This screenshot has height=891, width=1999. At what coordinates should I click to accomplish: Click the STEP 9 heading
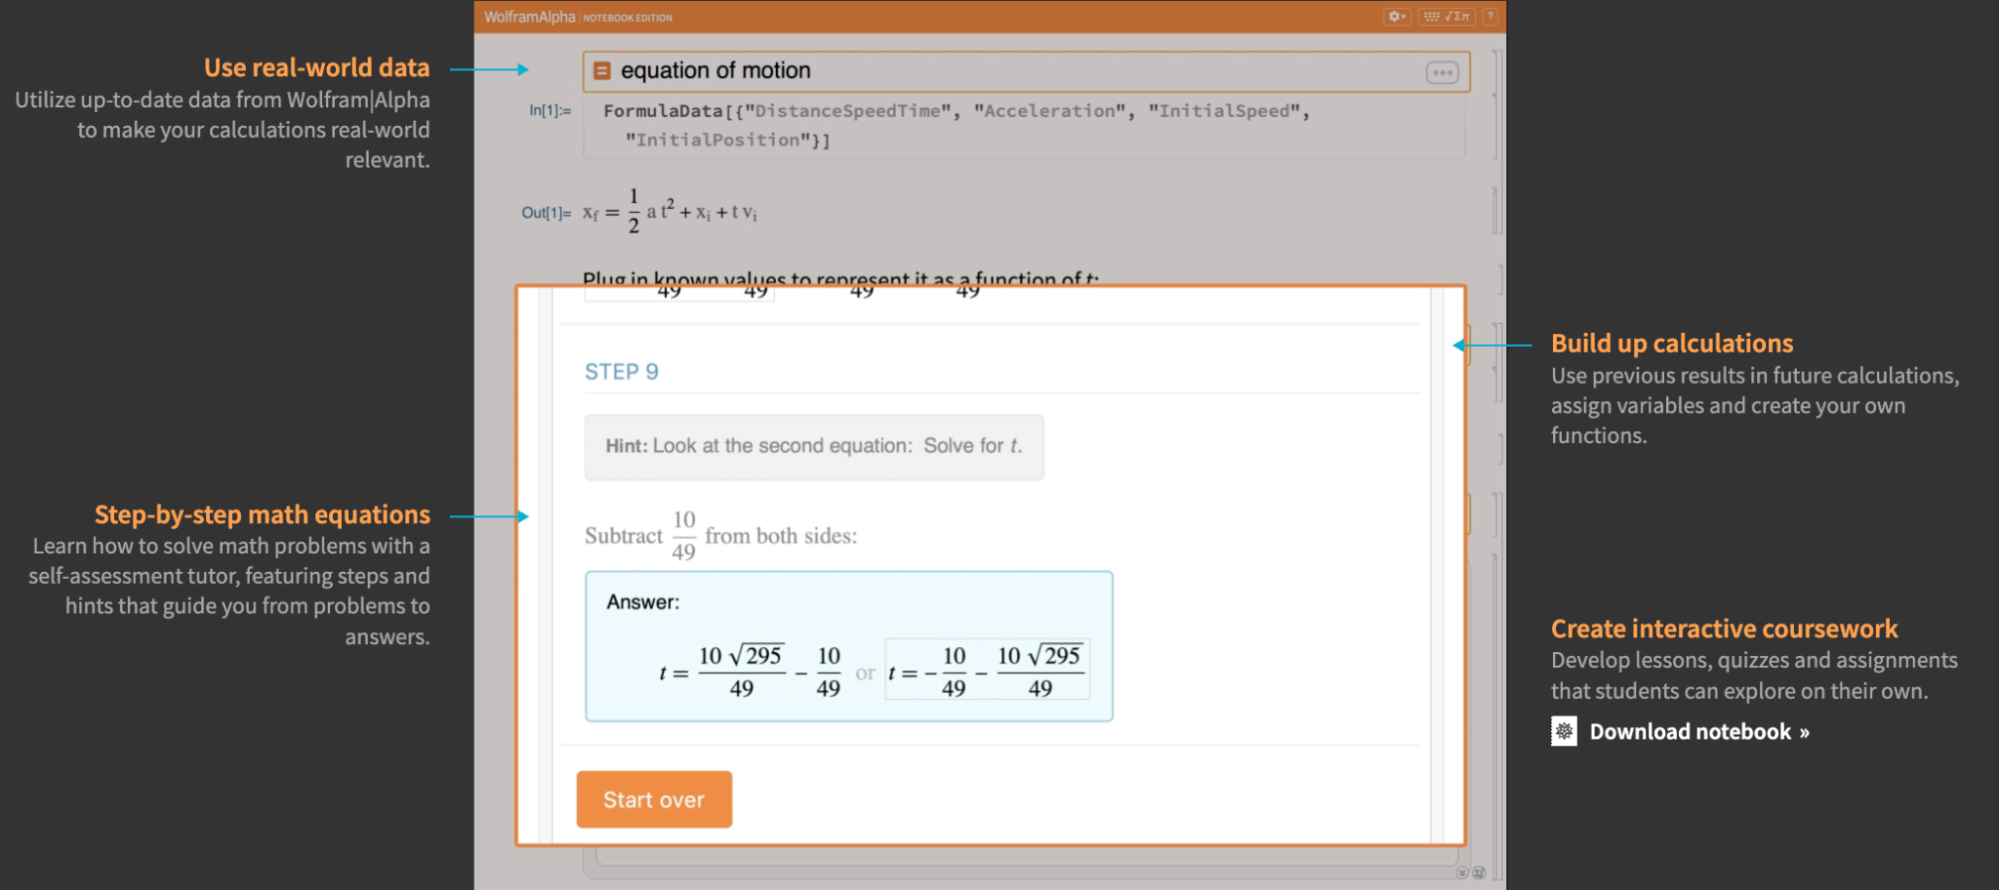621,372
